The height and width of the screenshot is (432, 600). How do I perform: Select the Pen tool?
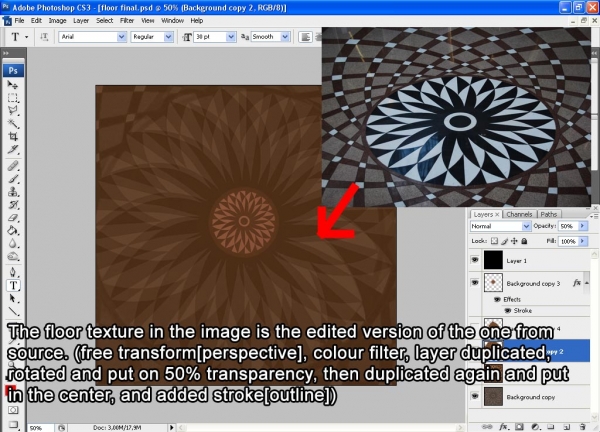pos(13,272)
